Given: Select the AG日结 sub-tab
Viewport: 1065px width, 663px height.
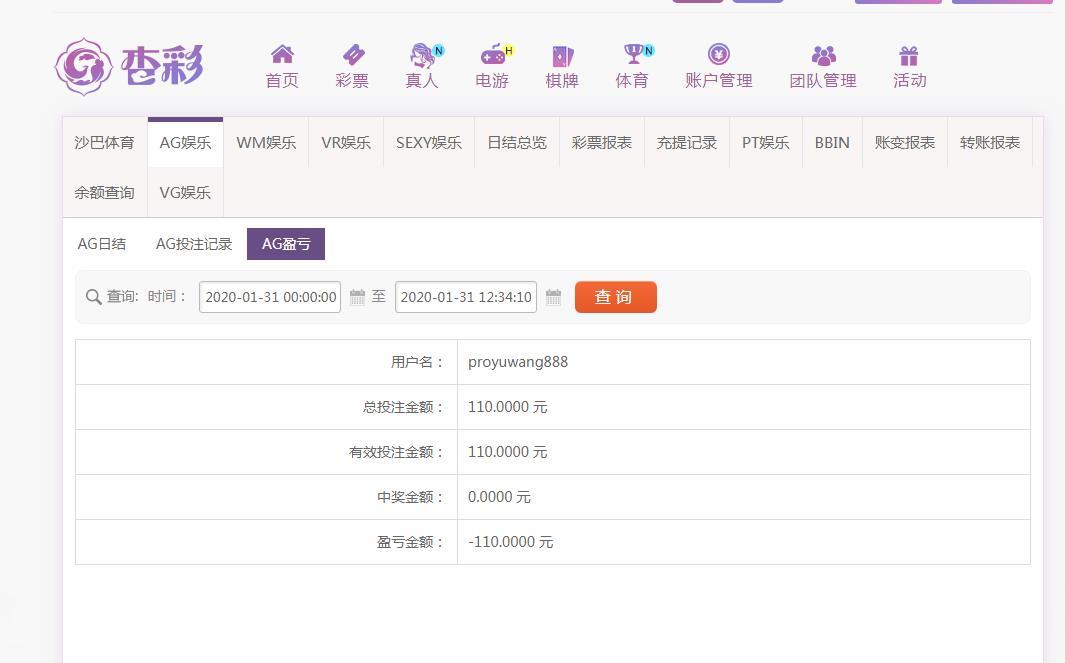Looking at the screenshot, I should point(102,244).
